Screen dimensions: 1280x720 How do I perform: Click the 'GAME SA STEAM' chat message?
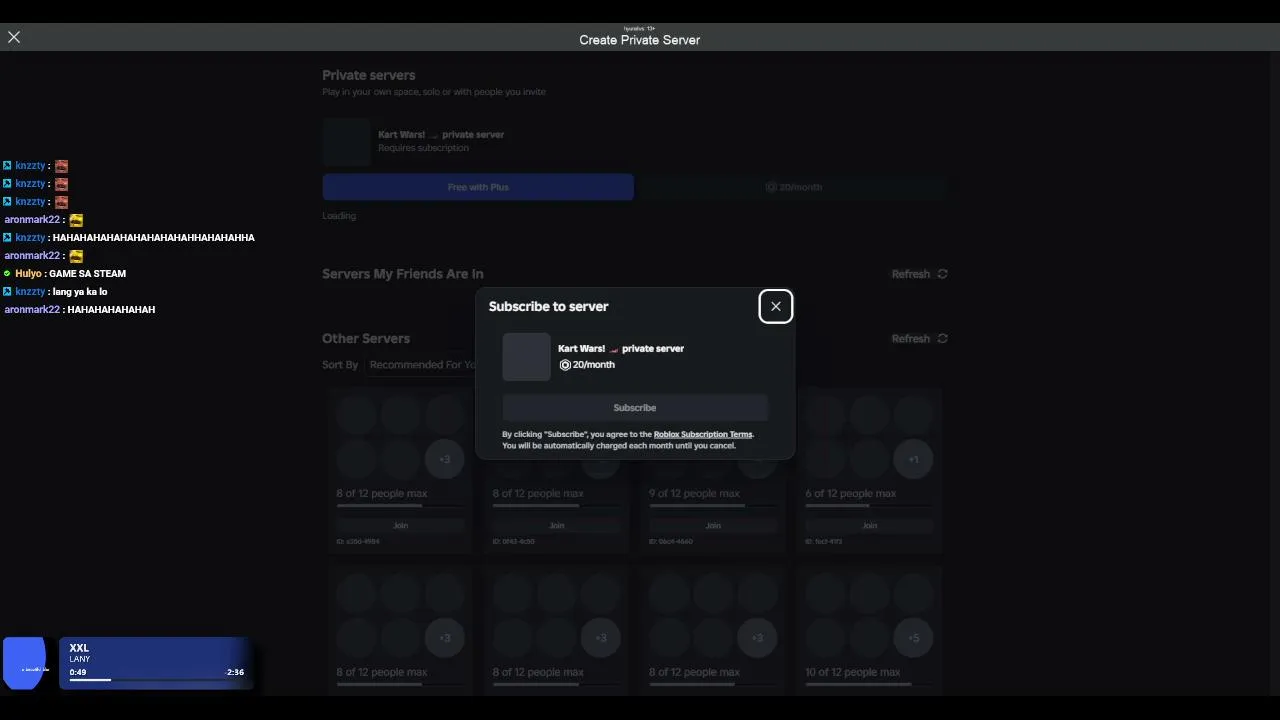point(87,274)
